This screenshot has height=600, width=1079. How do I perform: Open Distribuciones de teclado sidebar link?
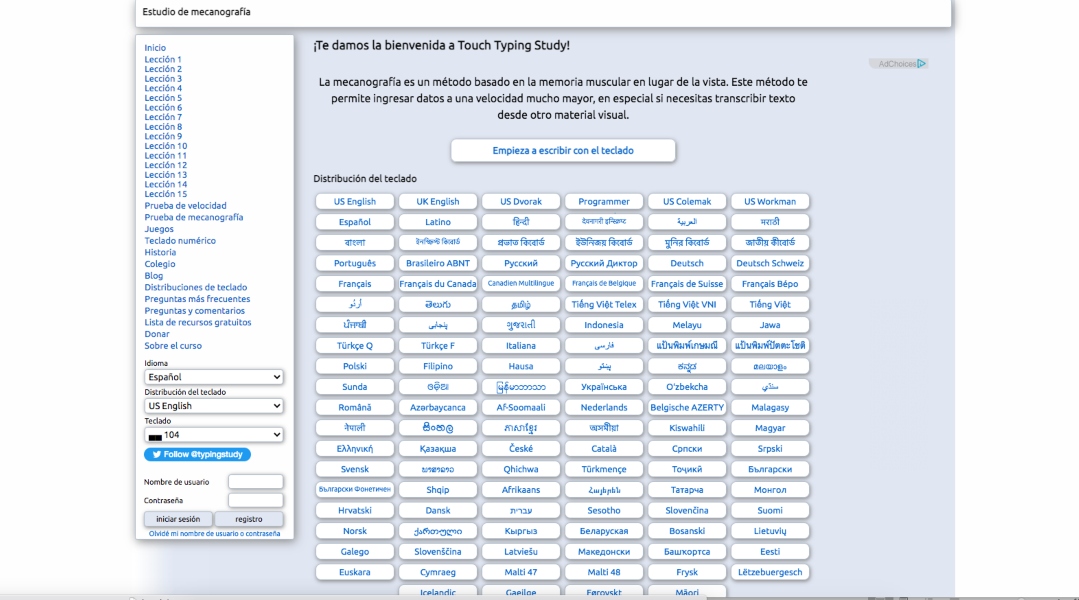195,288
